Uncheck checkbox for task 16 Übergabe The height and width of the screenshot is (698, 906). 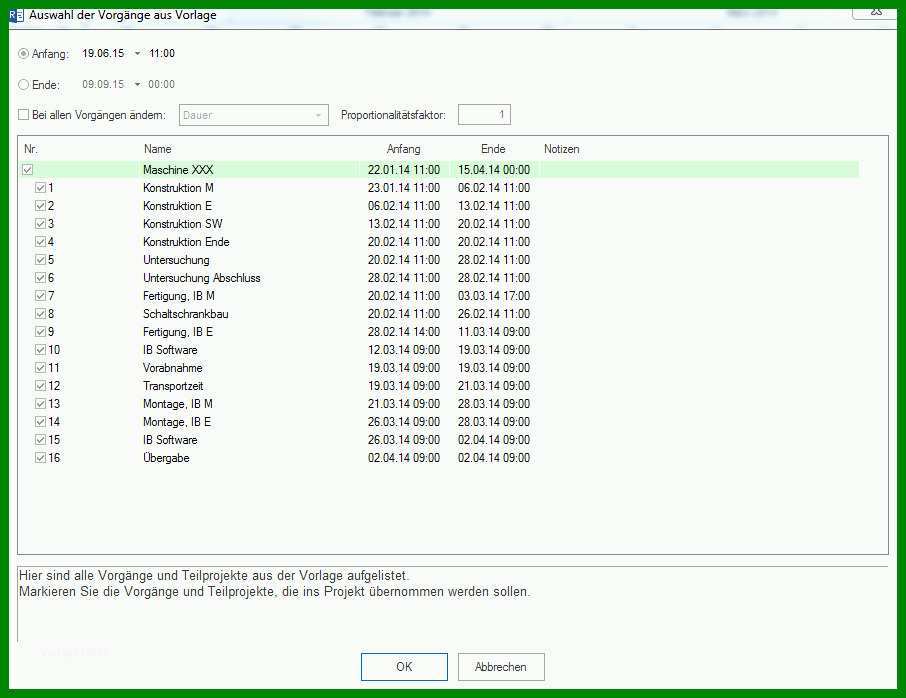coord(40,458)
